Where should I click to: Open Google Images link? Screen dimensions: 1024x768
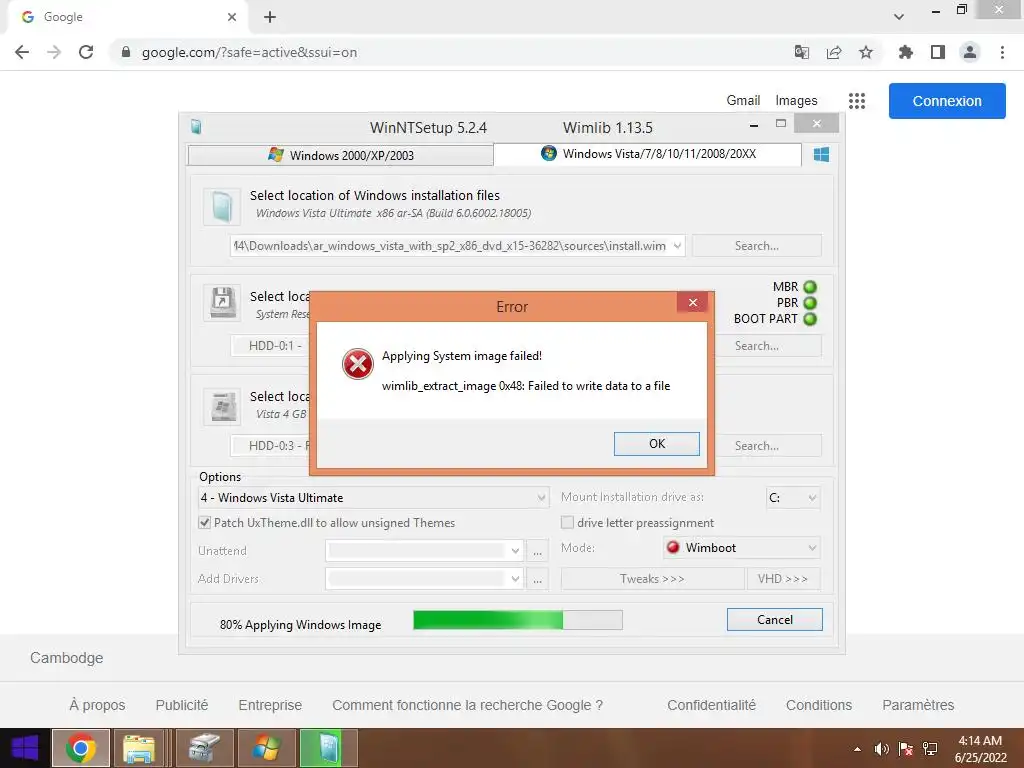click(796, 101)
